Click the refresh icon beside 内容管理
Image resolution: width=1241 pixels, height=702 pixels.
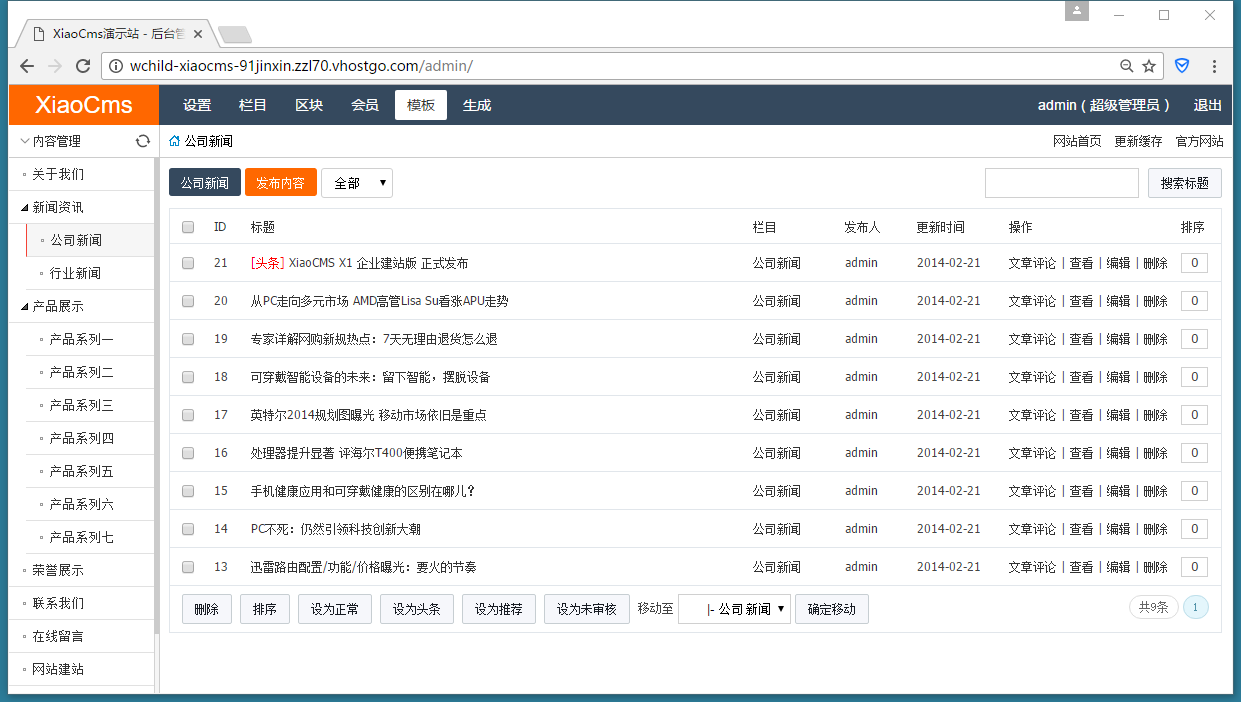coord(143,141)
